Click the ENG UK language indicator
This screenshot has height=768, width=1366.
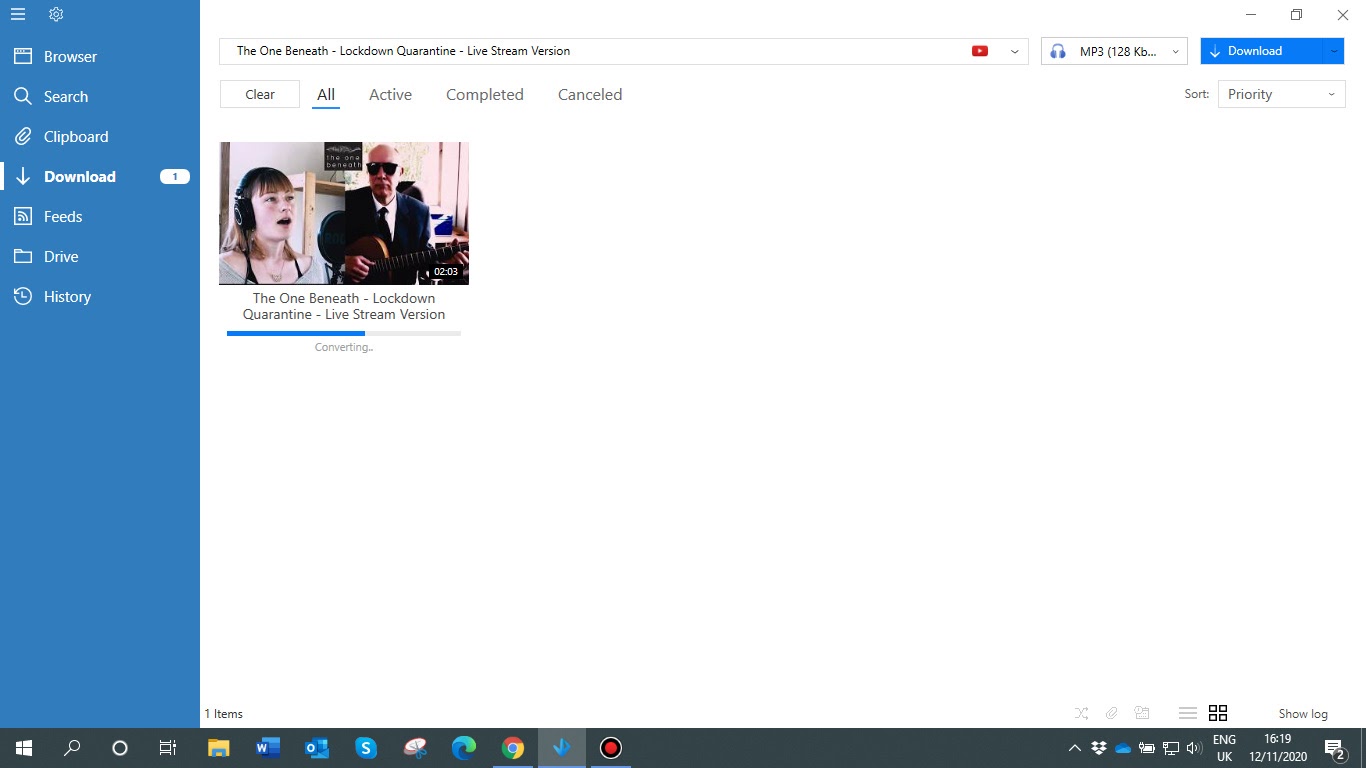(1224, 748)
